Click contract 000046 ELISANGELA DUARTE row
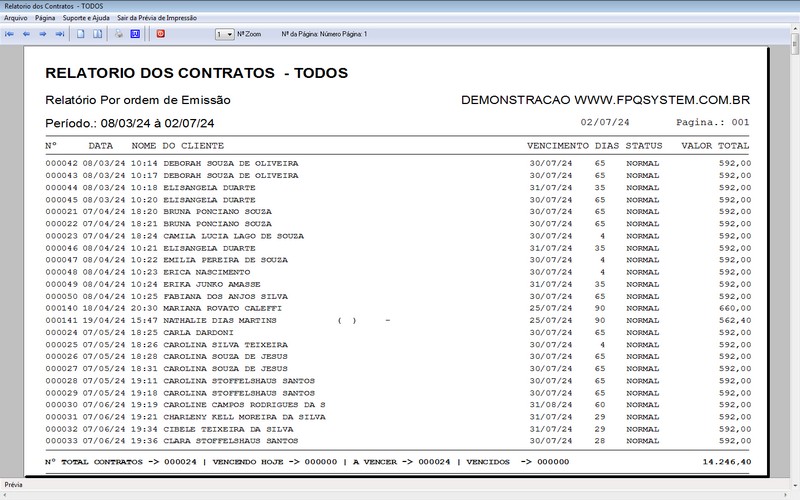Screen dimensions: 800x500 point(398,248)
